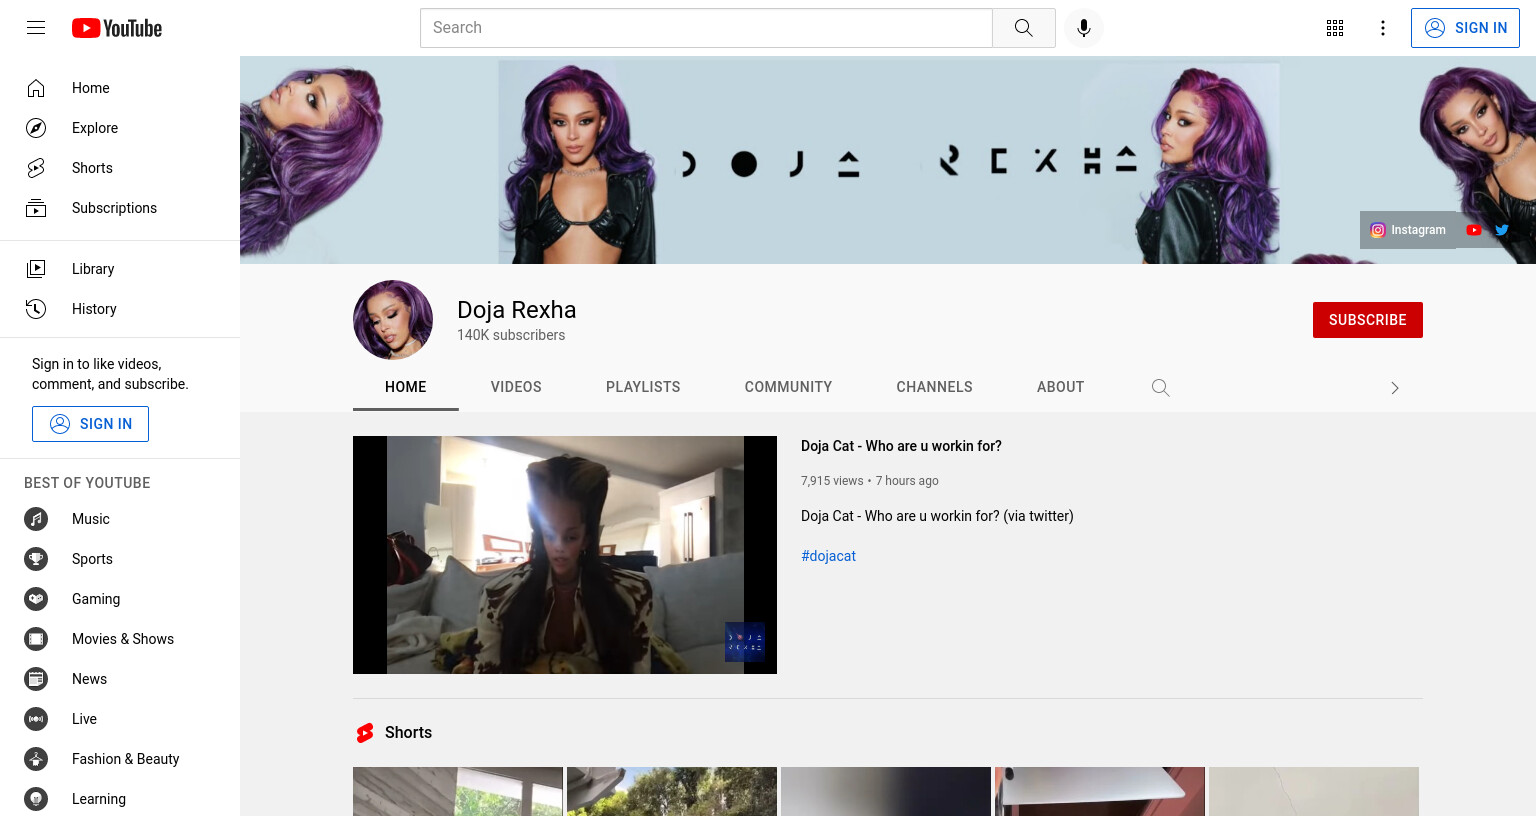Open Library in sidebar
Image resolution: width=1536 pixels, height=816 pixels.
point(120,269)
